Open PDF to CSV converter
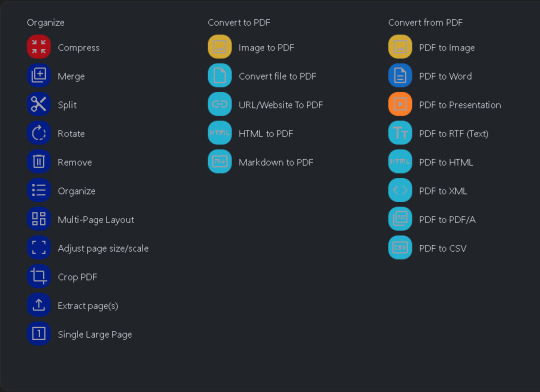The height and width of the screenshot is (392, 540). point(443,248)
